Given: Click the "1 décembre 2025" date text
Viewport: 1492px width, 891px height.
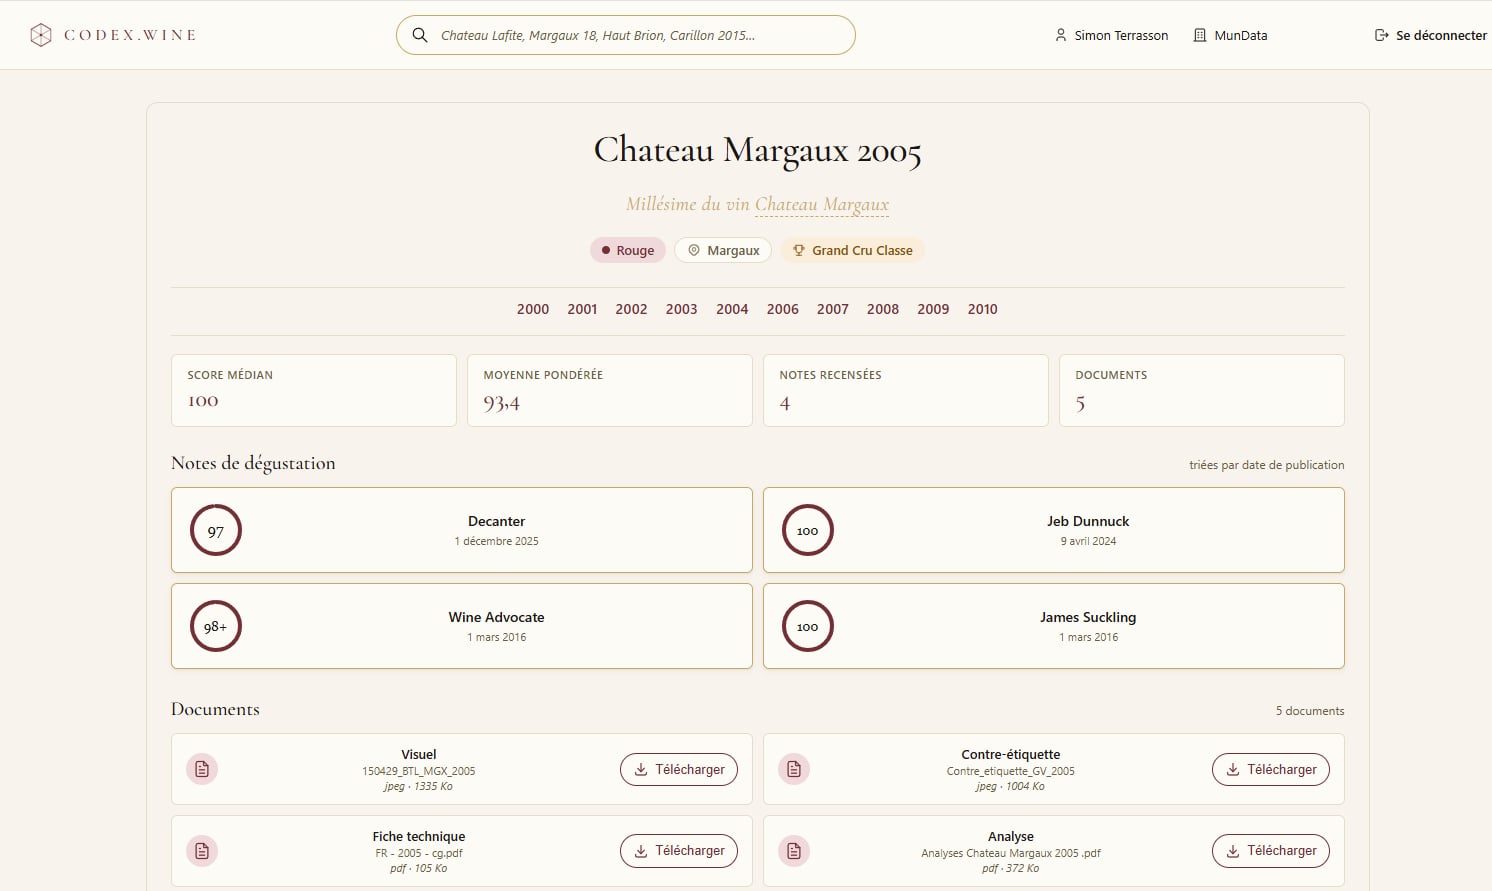Looking at the screenshot, I should click(497, 541).
